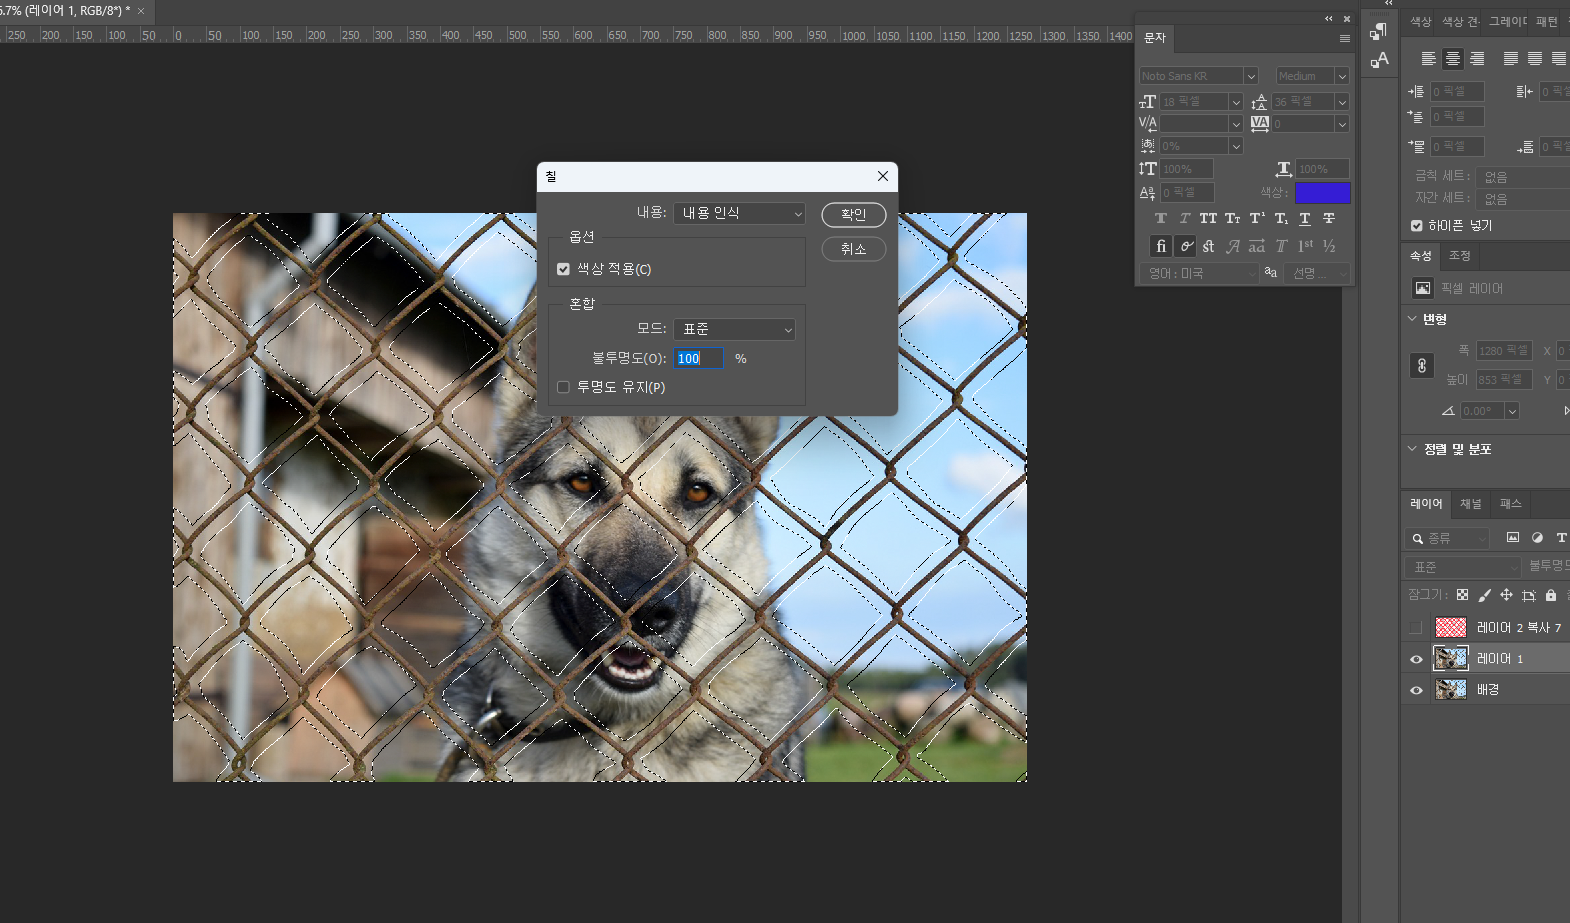
Task: Switch to the 조정 tab
Action: (x=1460, y=256)
